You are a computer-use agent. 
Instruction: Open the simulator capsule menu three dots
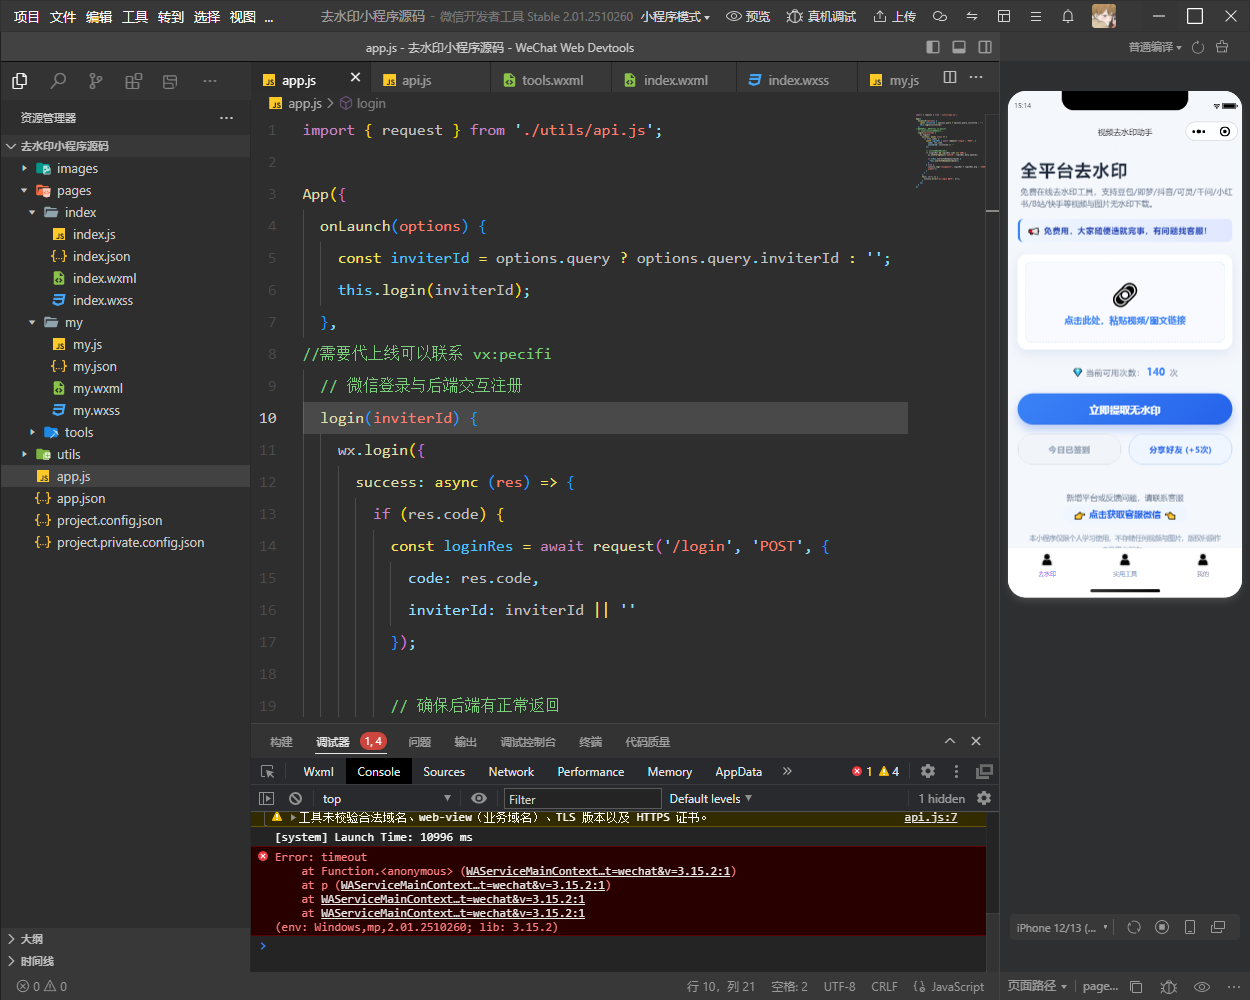(1199, 132)
